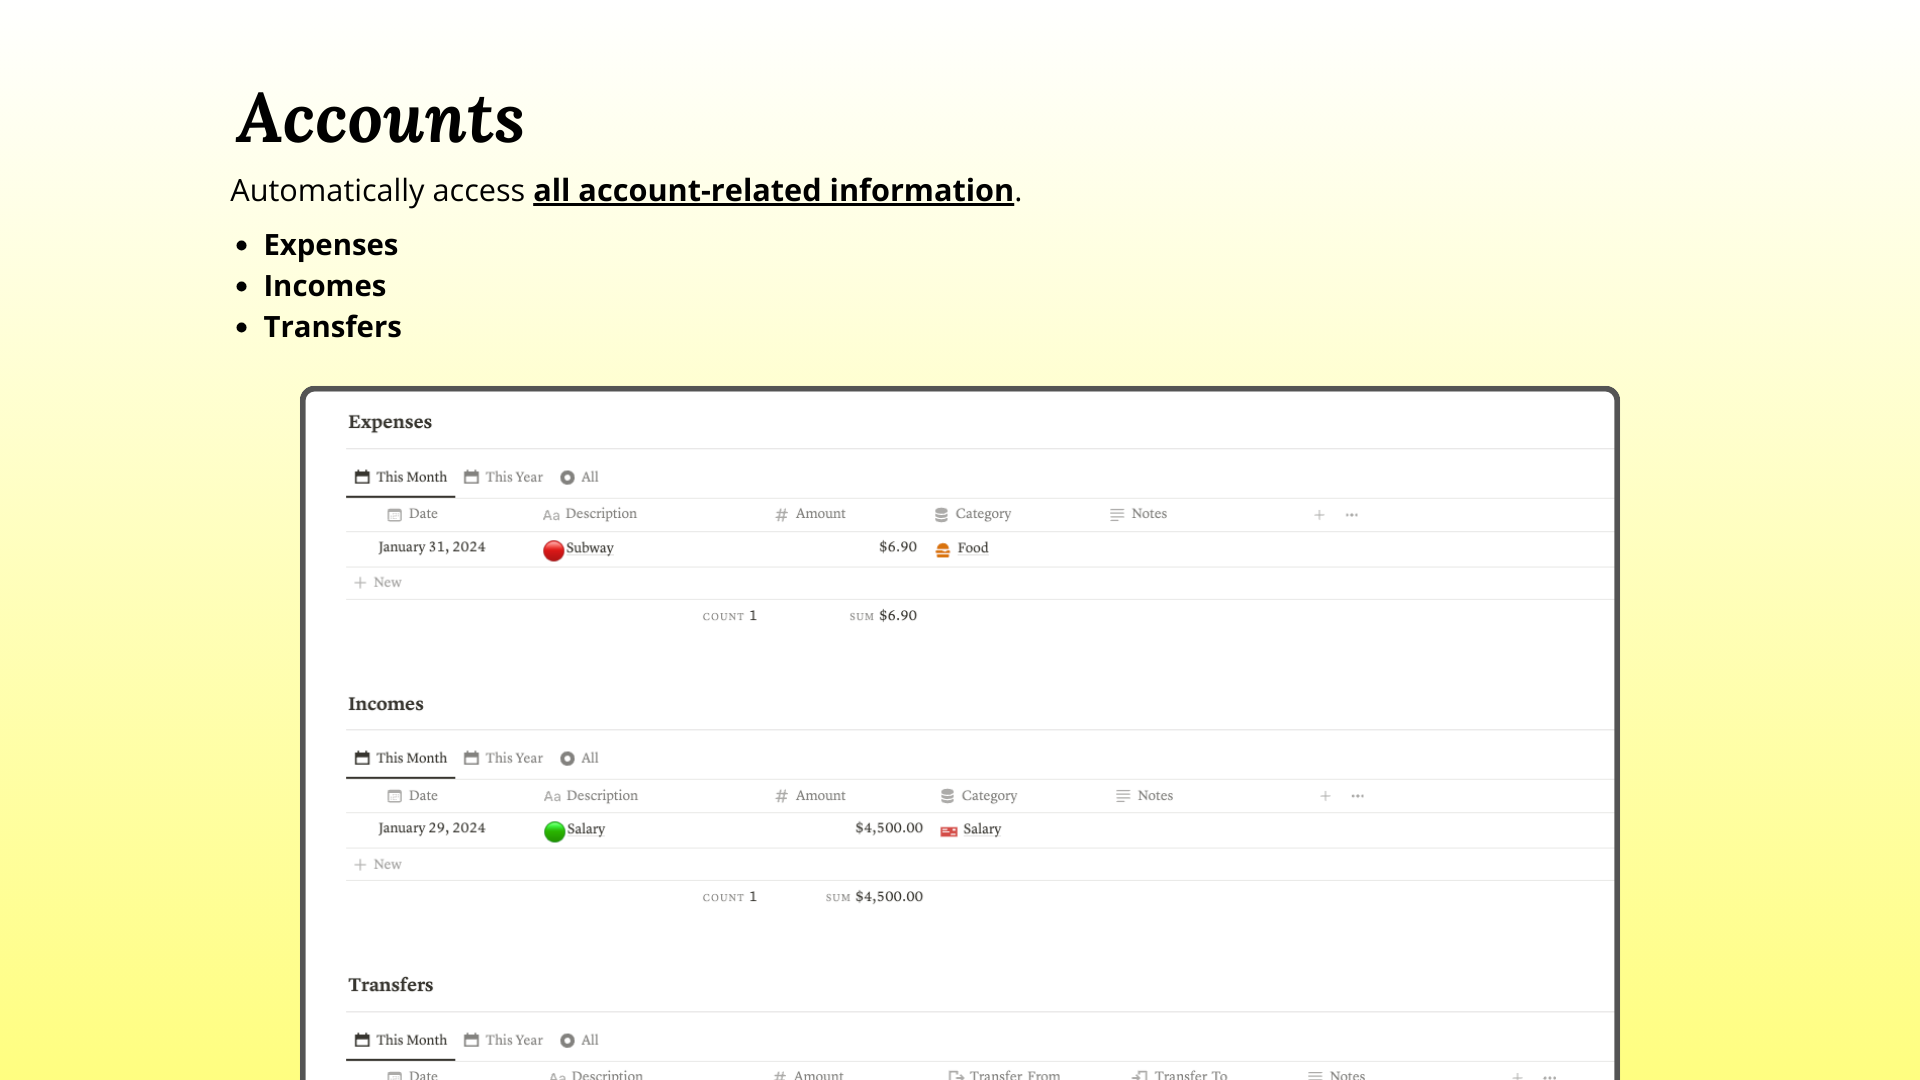Screen dimensions: 1920x1080
Task: Add New row in Expenses table
Action: point(378,582)
